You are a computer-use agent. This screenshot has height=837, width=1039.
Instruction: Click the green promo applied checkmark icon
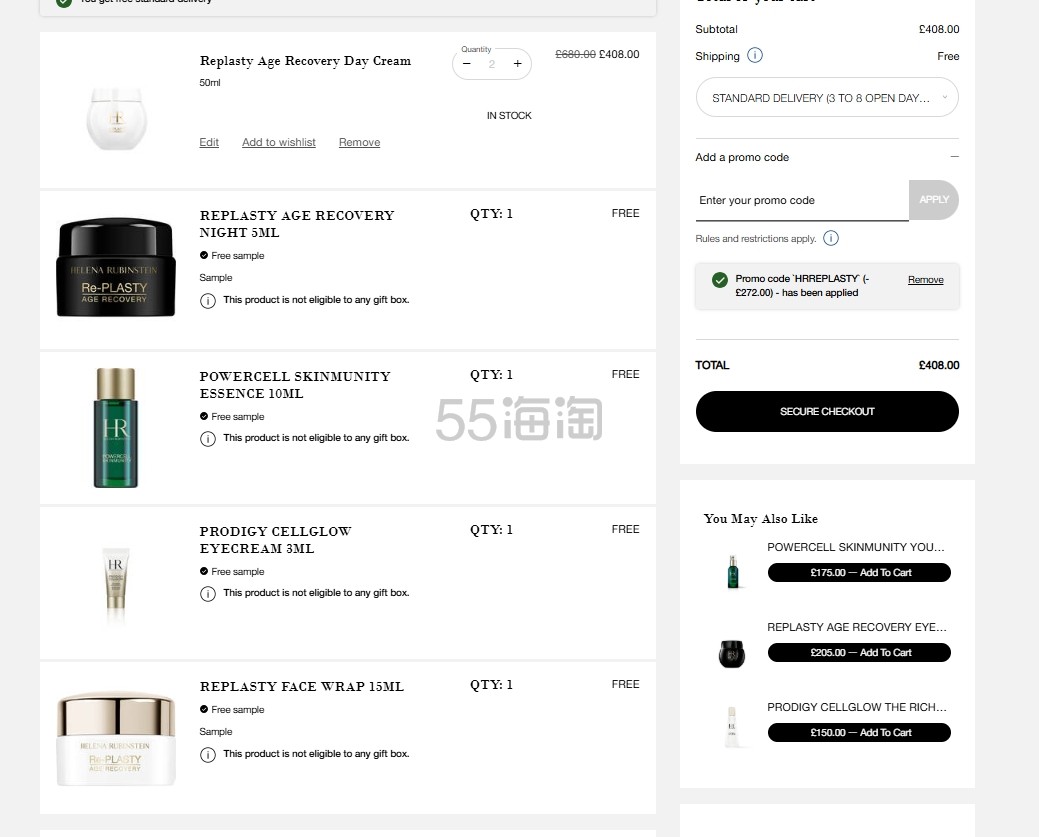pyautogui.click(x=720, y=280)
